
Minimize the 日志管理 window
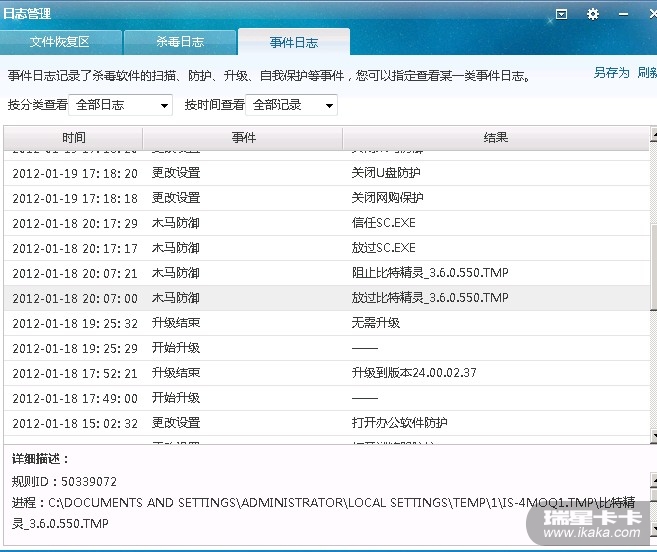coord(623,15)
